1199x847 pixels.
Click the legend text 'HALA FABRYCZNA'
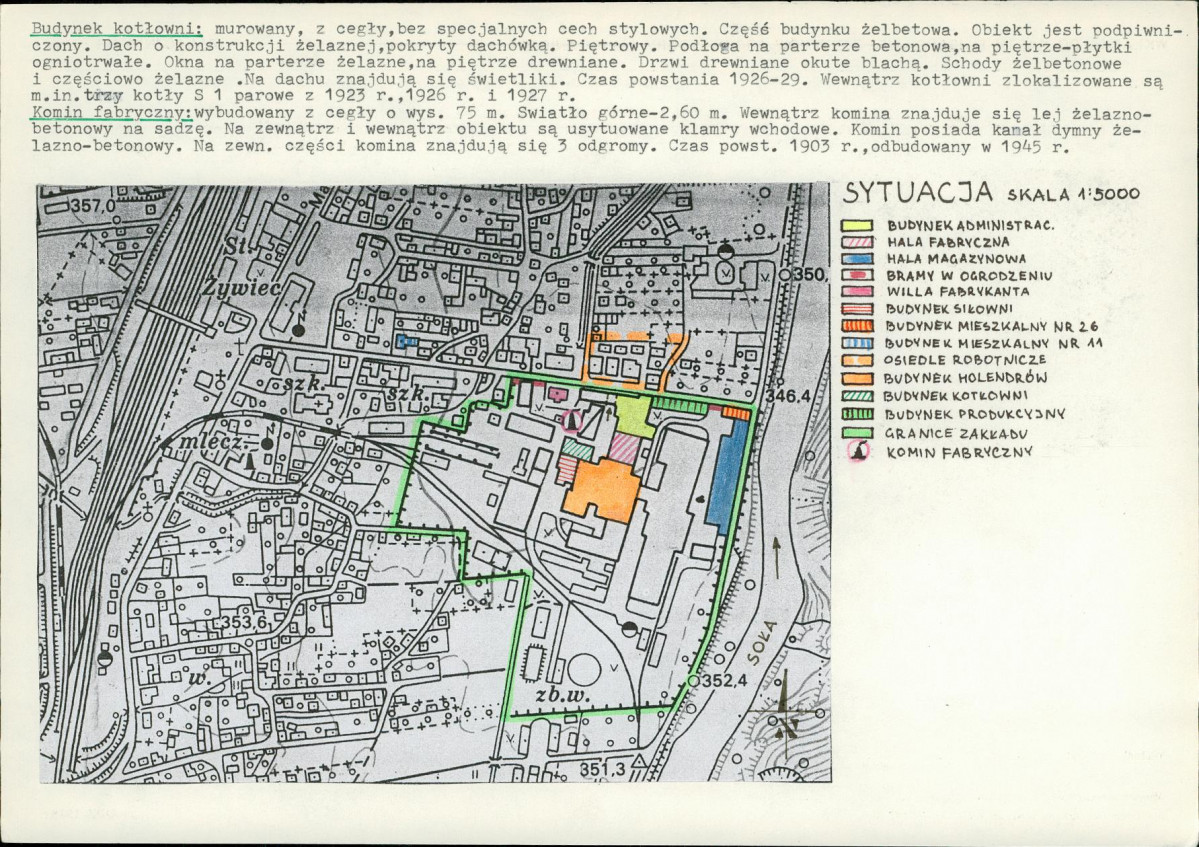pyautogui.click(x=948, y=242)
